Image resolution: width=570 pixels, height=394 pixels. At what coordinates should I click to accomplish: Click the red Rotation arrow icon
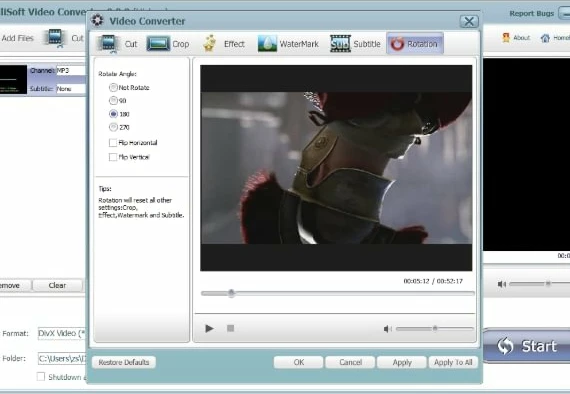point(397,44)
